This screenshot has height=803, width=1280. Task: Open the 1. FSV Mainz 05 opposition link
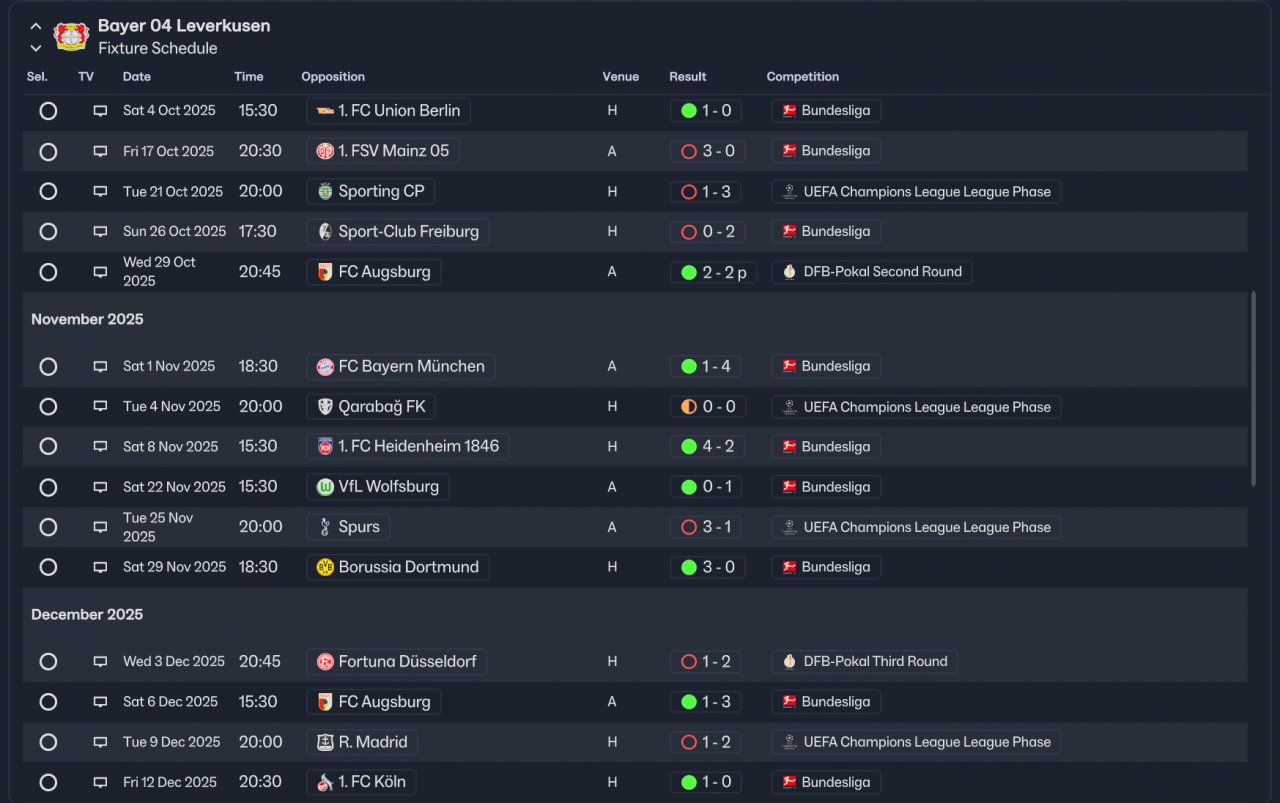pos(393,151)
